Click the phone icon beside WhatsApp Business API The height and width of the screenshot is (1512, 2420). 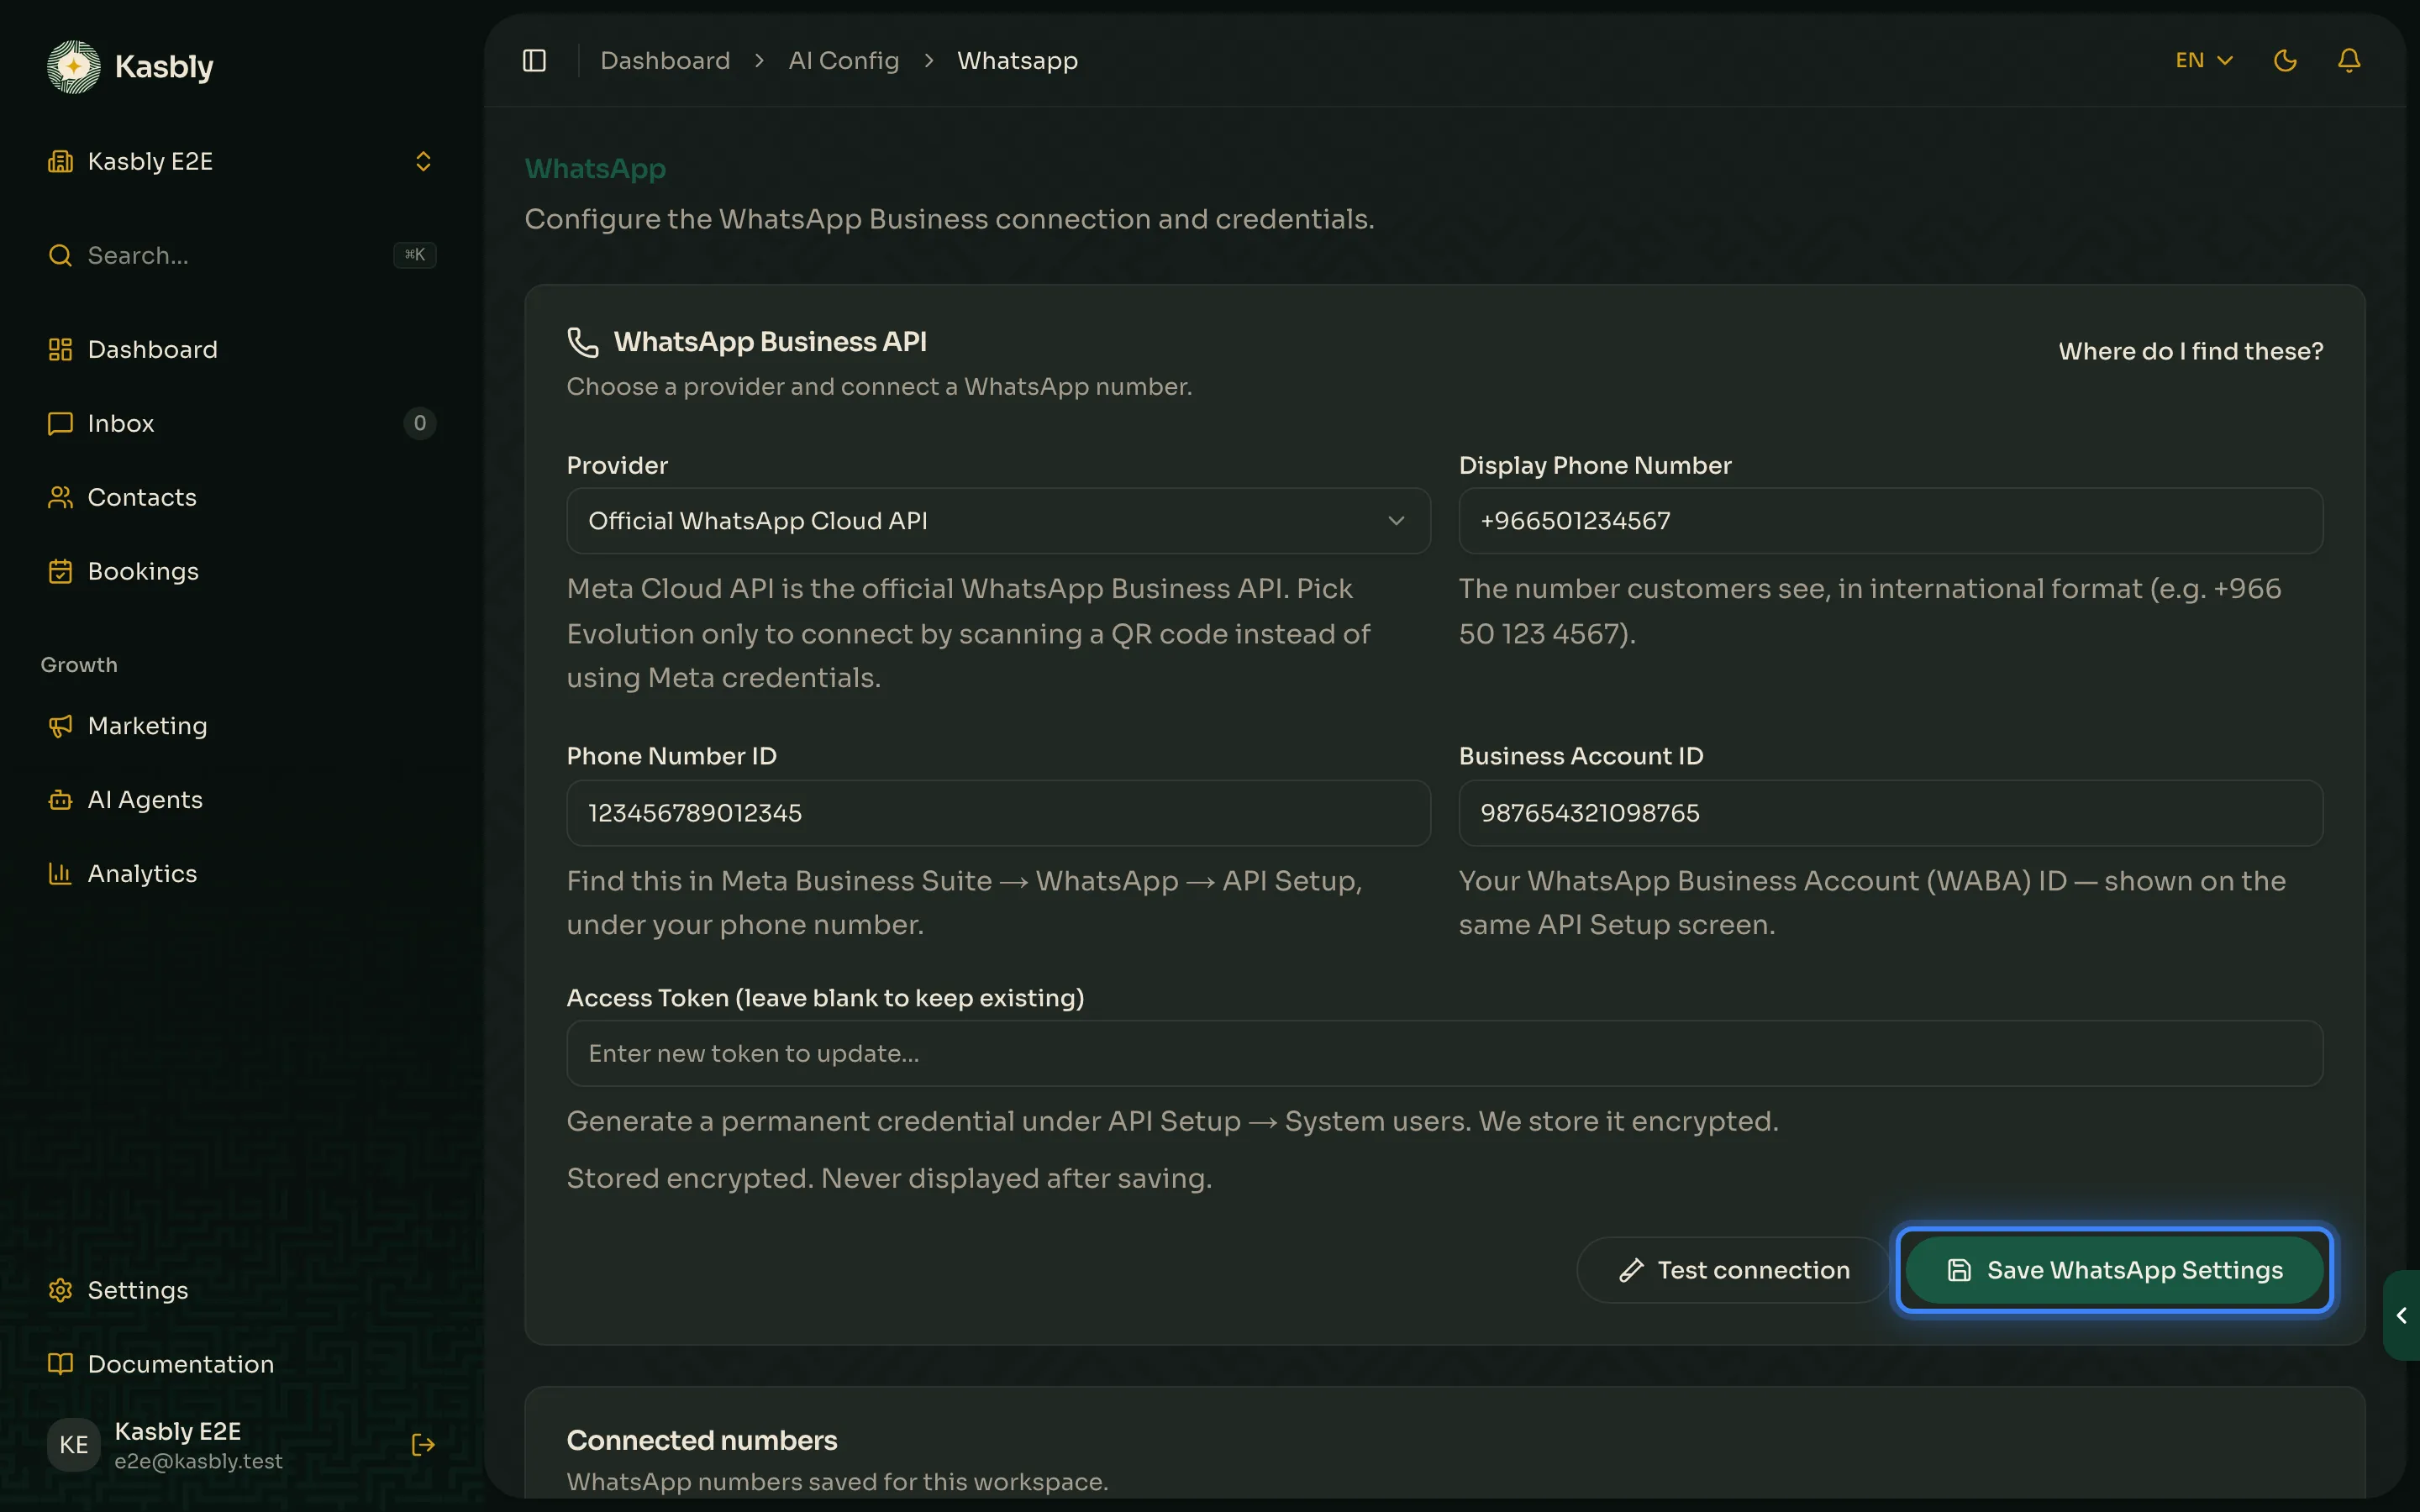click(x=583, y=342)
